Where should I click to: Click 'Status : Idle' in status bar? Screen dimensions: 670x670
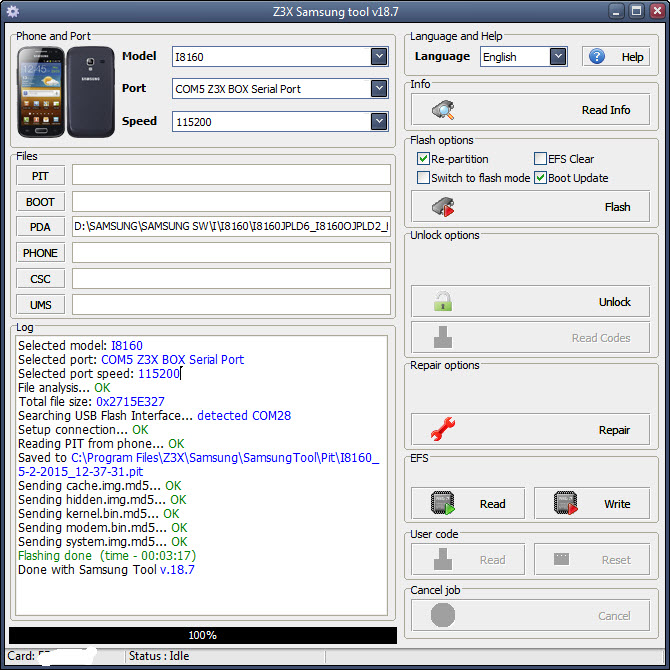[x=159, y=656]
